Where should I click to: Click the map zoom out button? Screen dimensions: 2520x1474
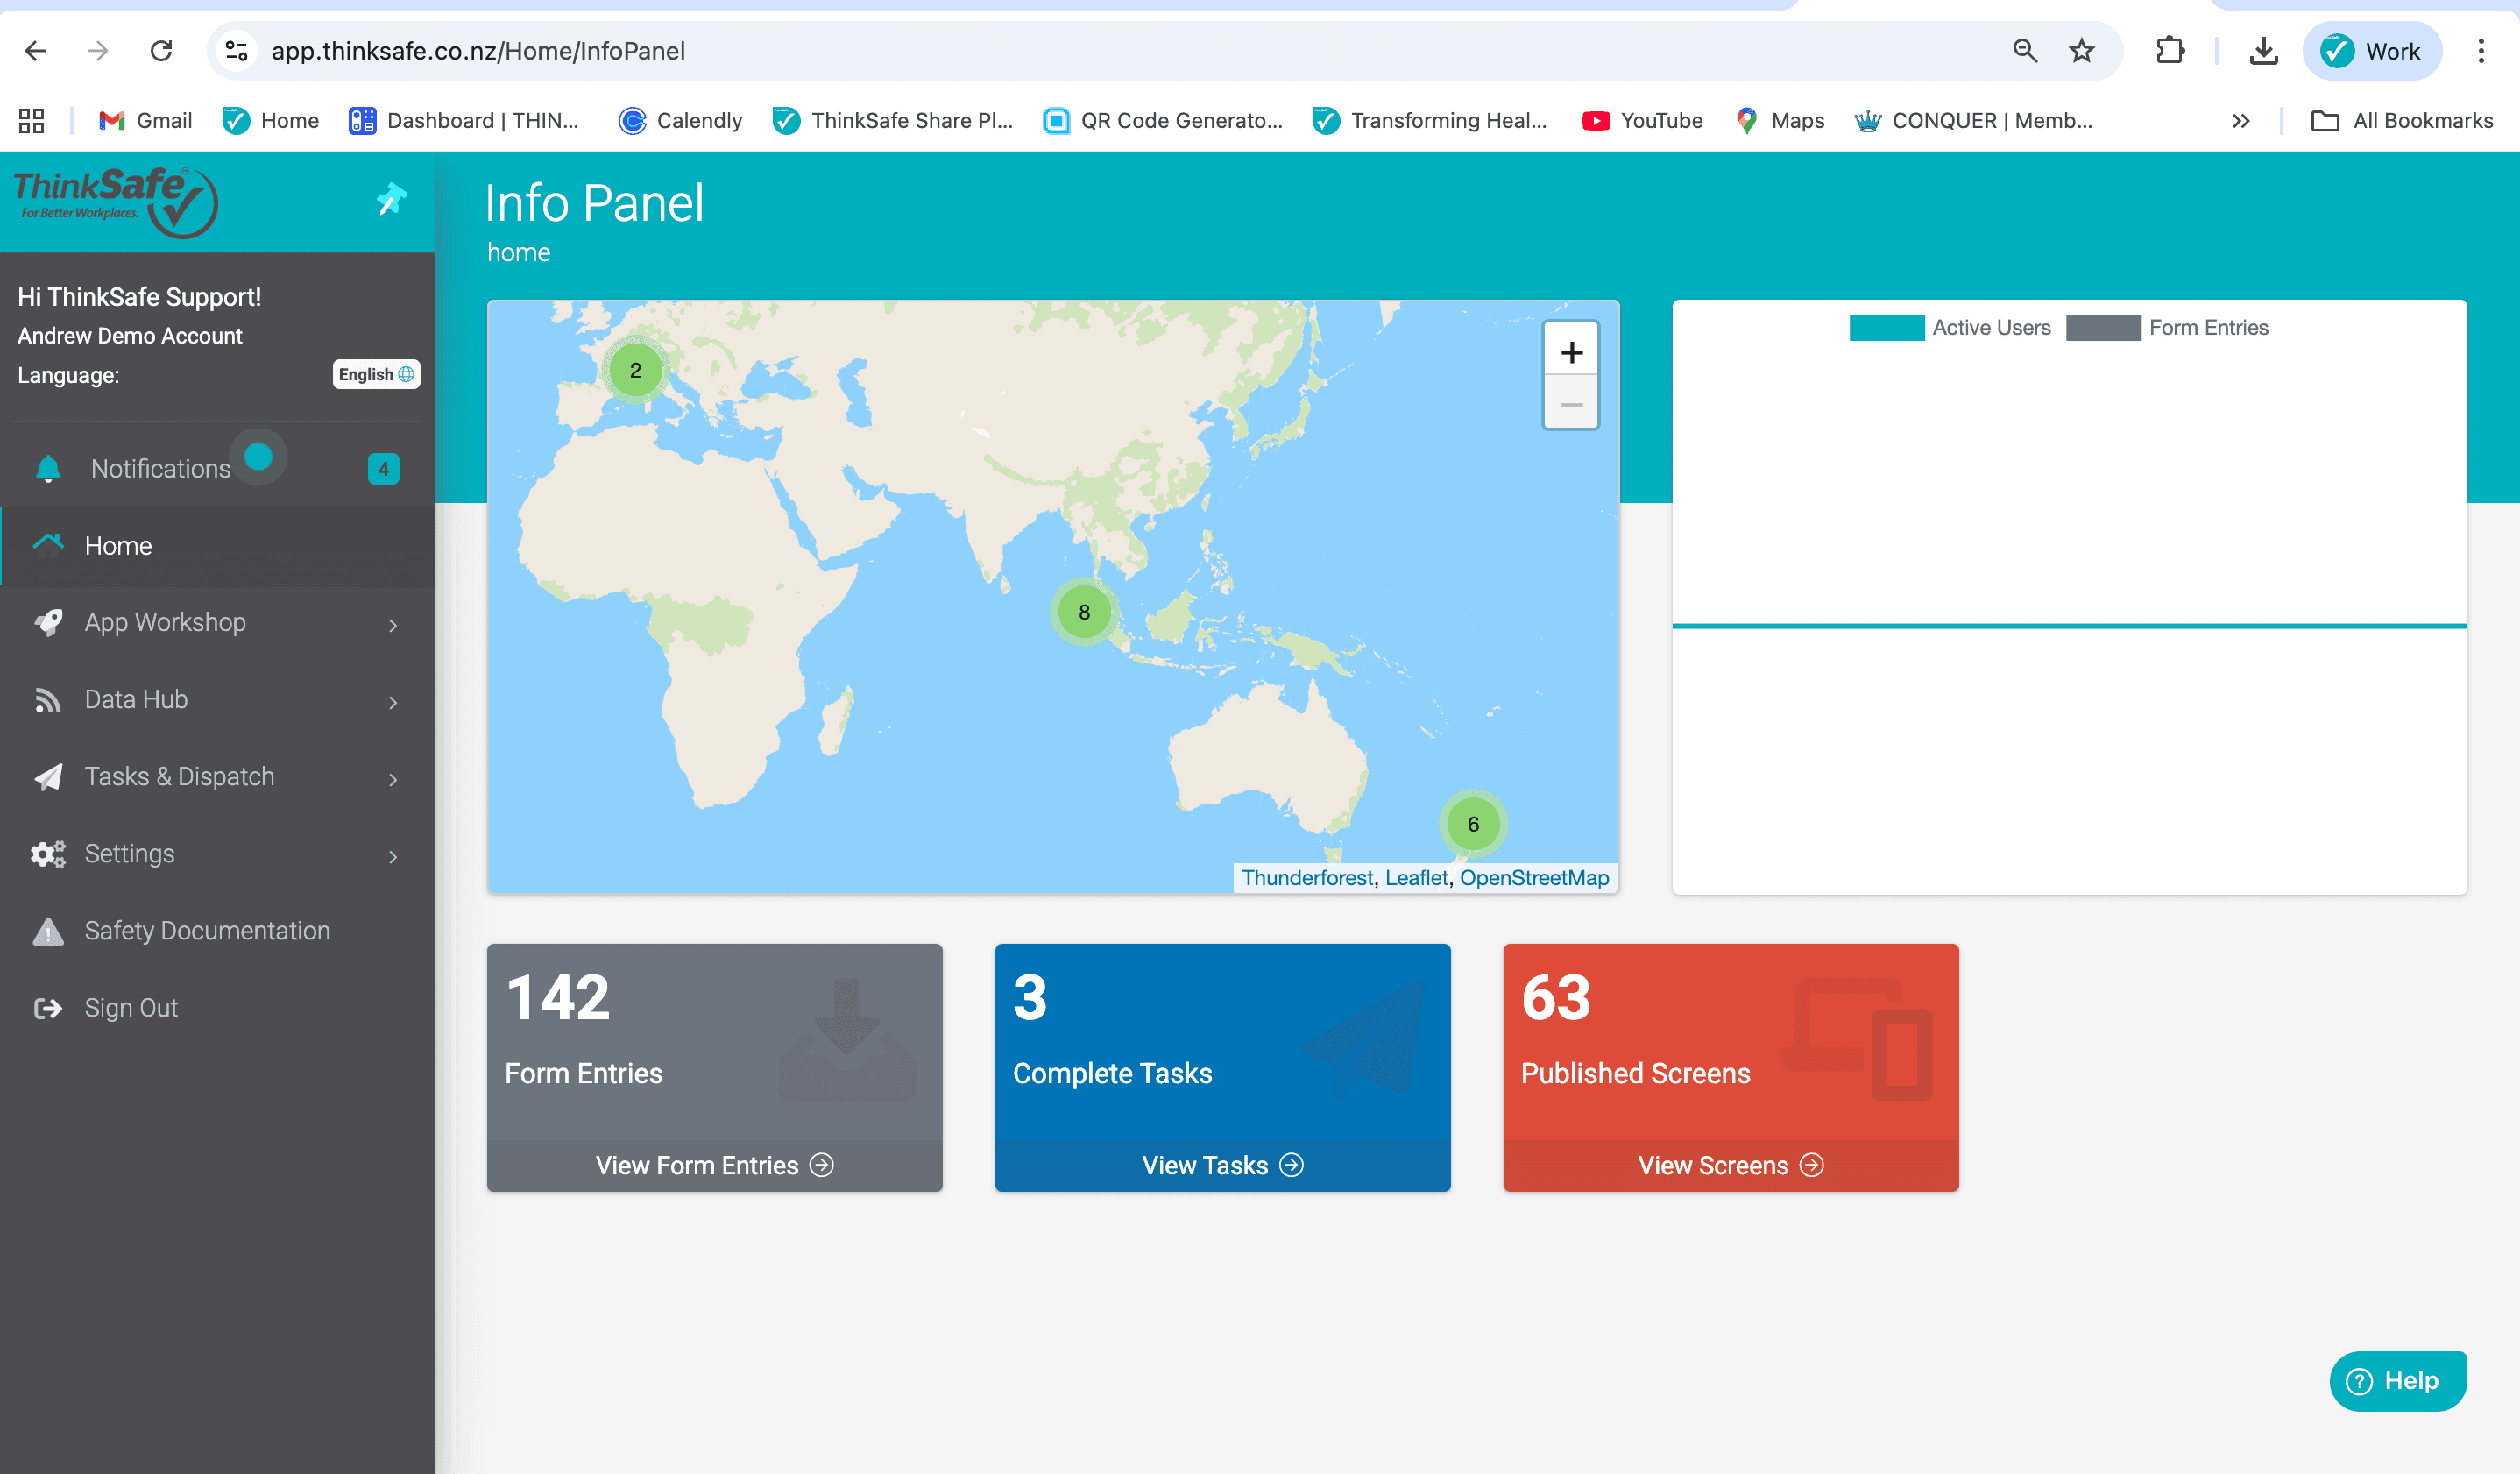pos(1570,405)
